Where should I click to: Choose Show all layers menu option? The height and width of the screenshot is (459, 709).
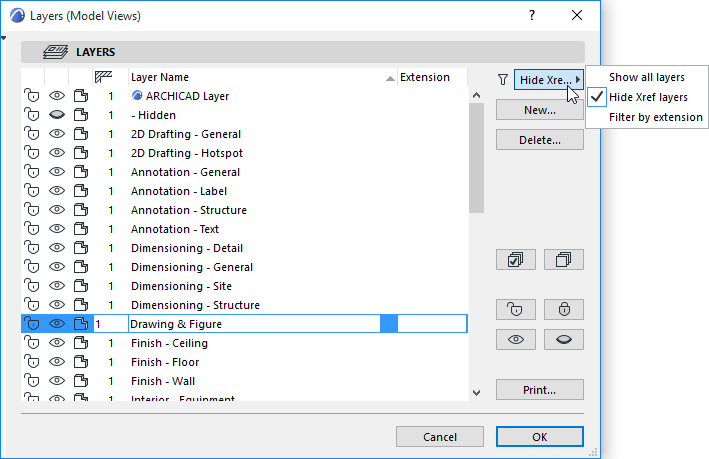click(x=646, y=77)
